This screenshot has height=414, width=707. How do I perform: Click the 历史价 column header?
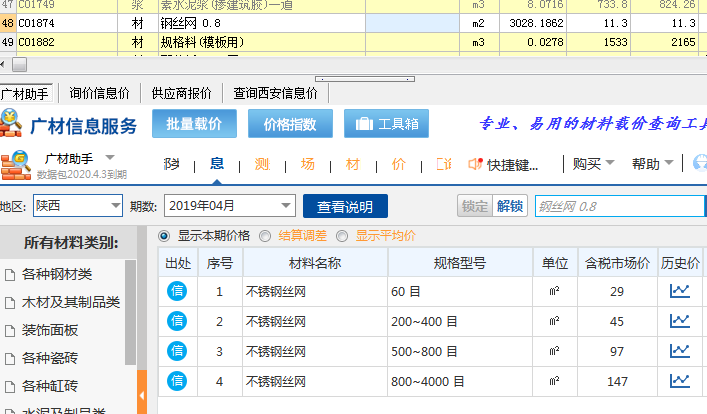click(x=680, y=262)
